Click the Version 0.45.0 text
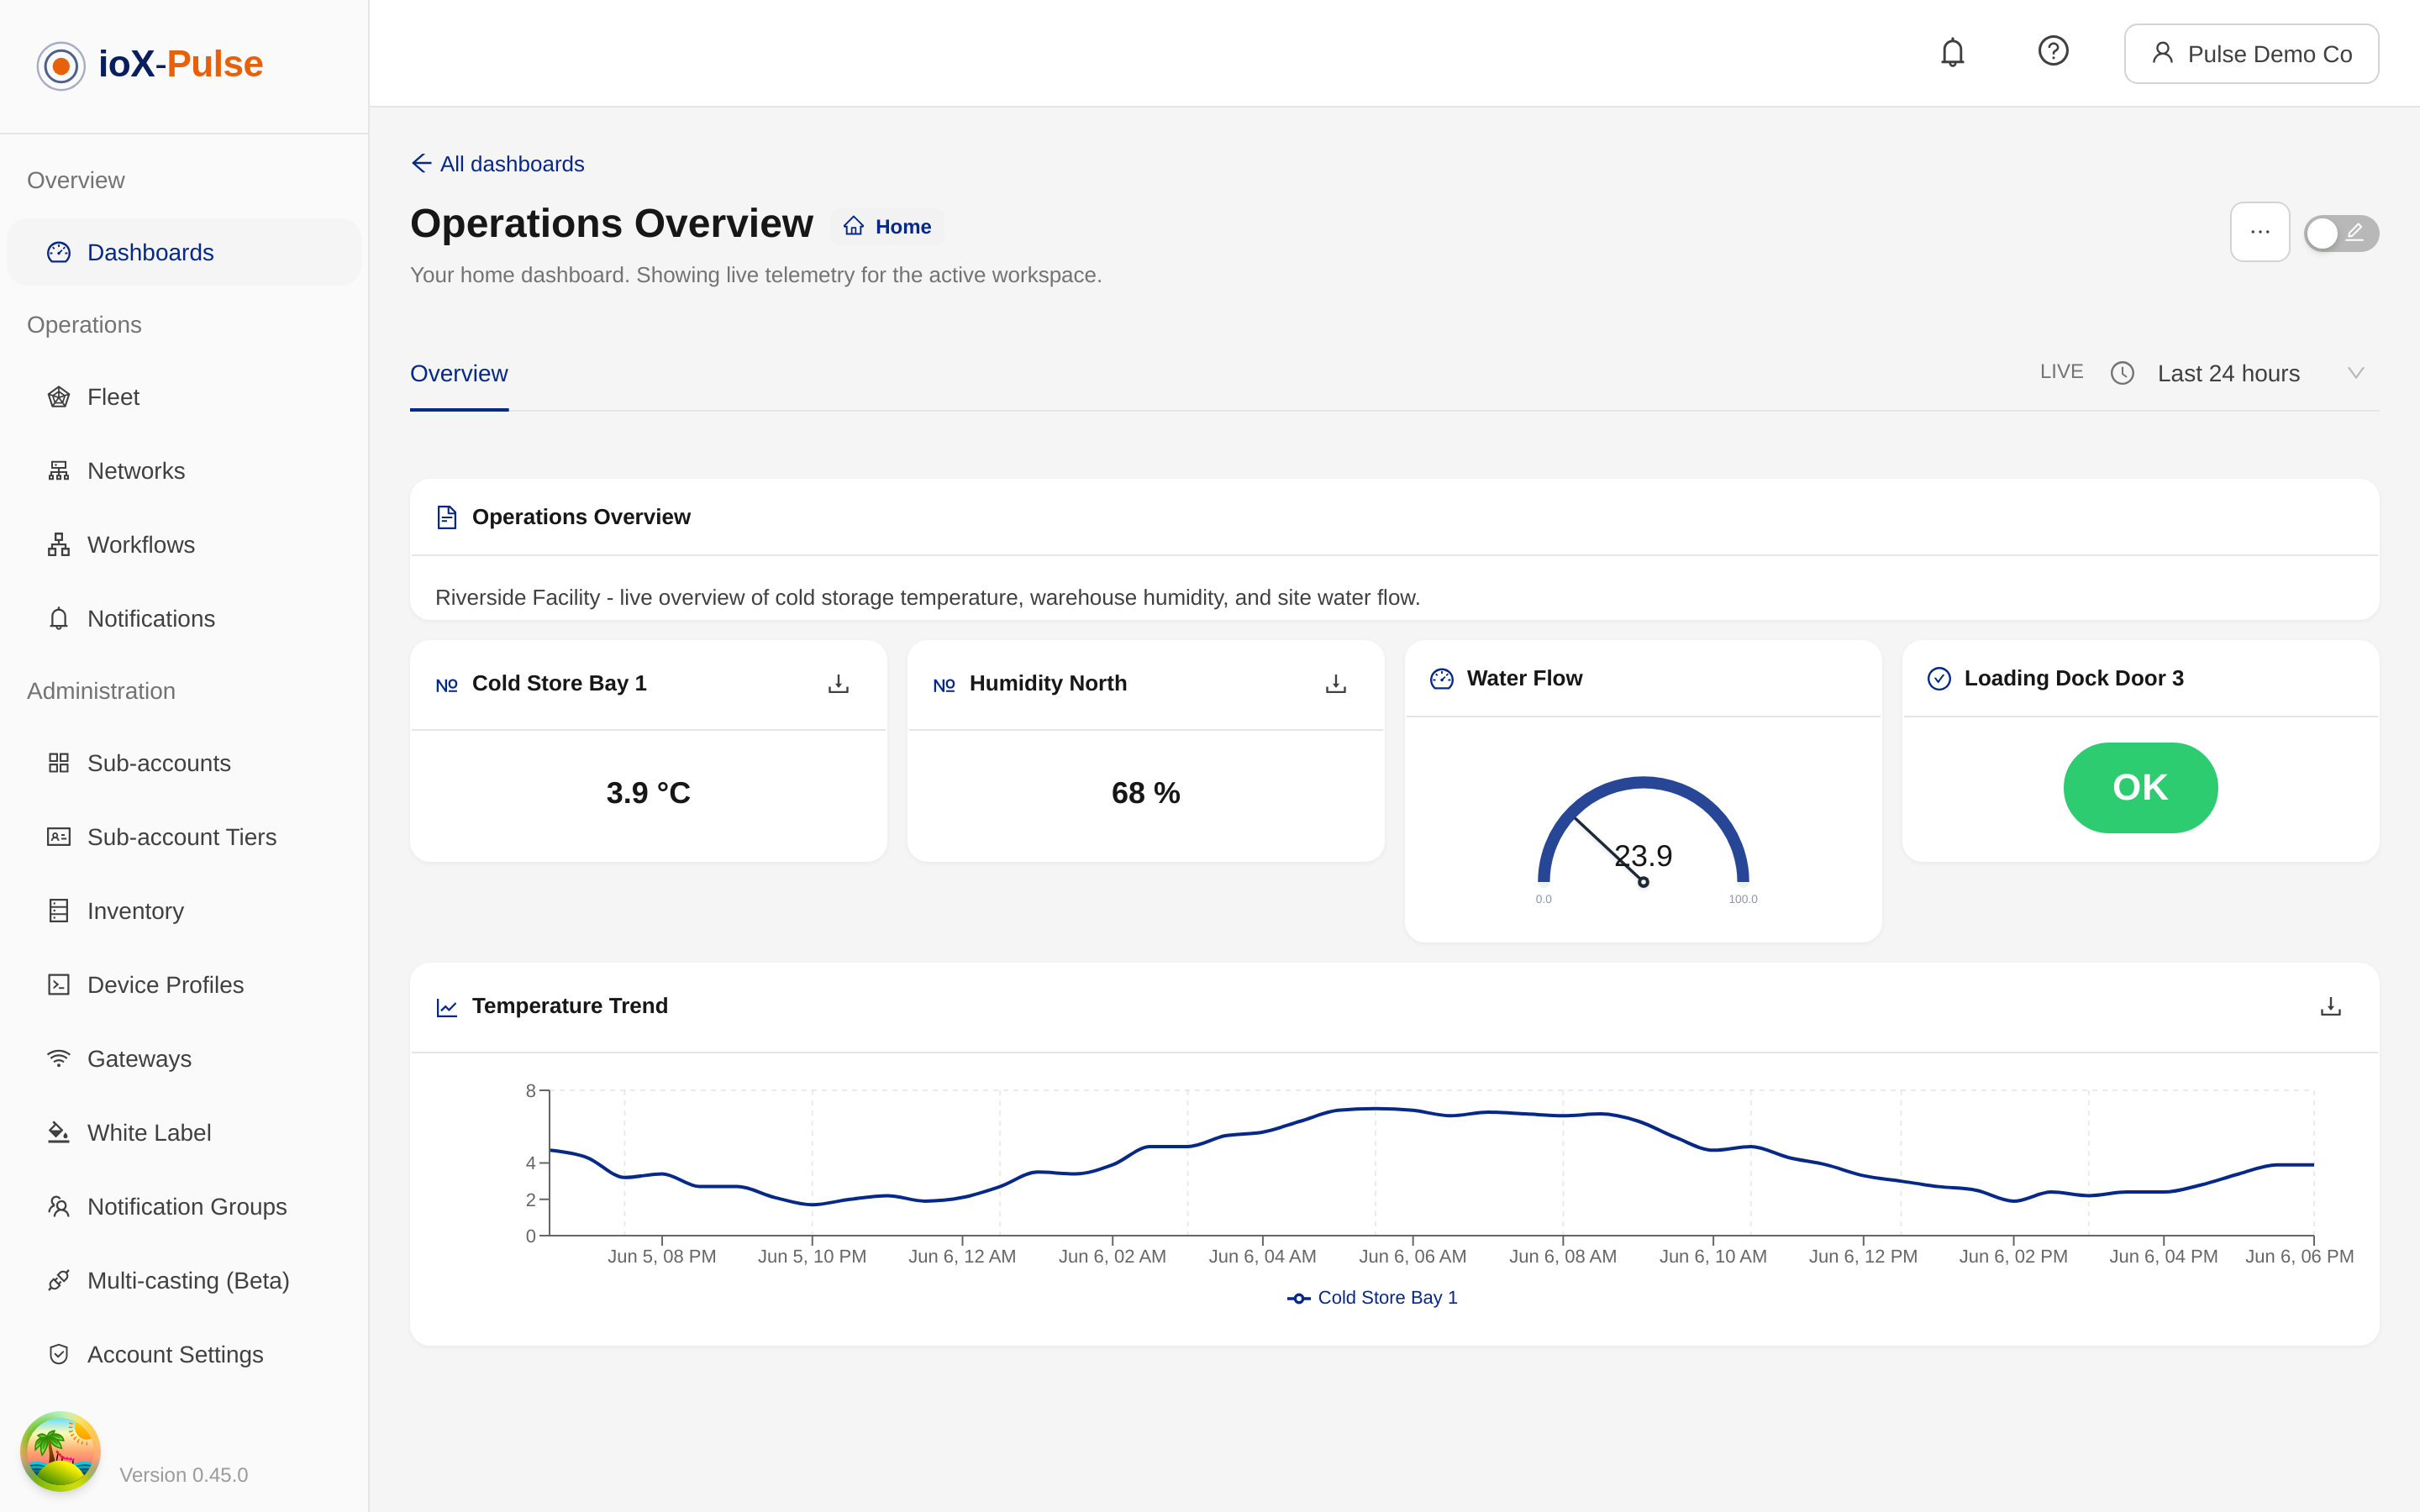This screenshot has height=1512, width=2420. 184,1475
